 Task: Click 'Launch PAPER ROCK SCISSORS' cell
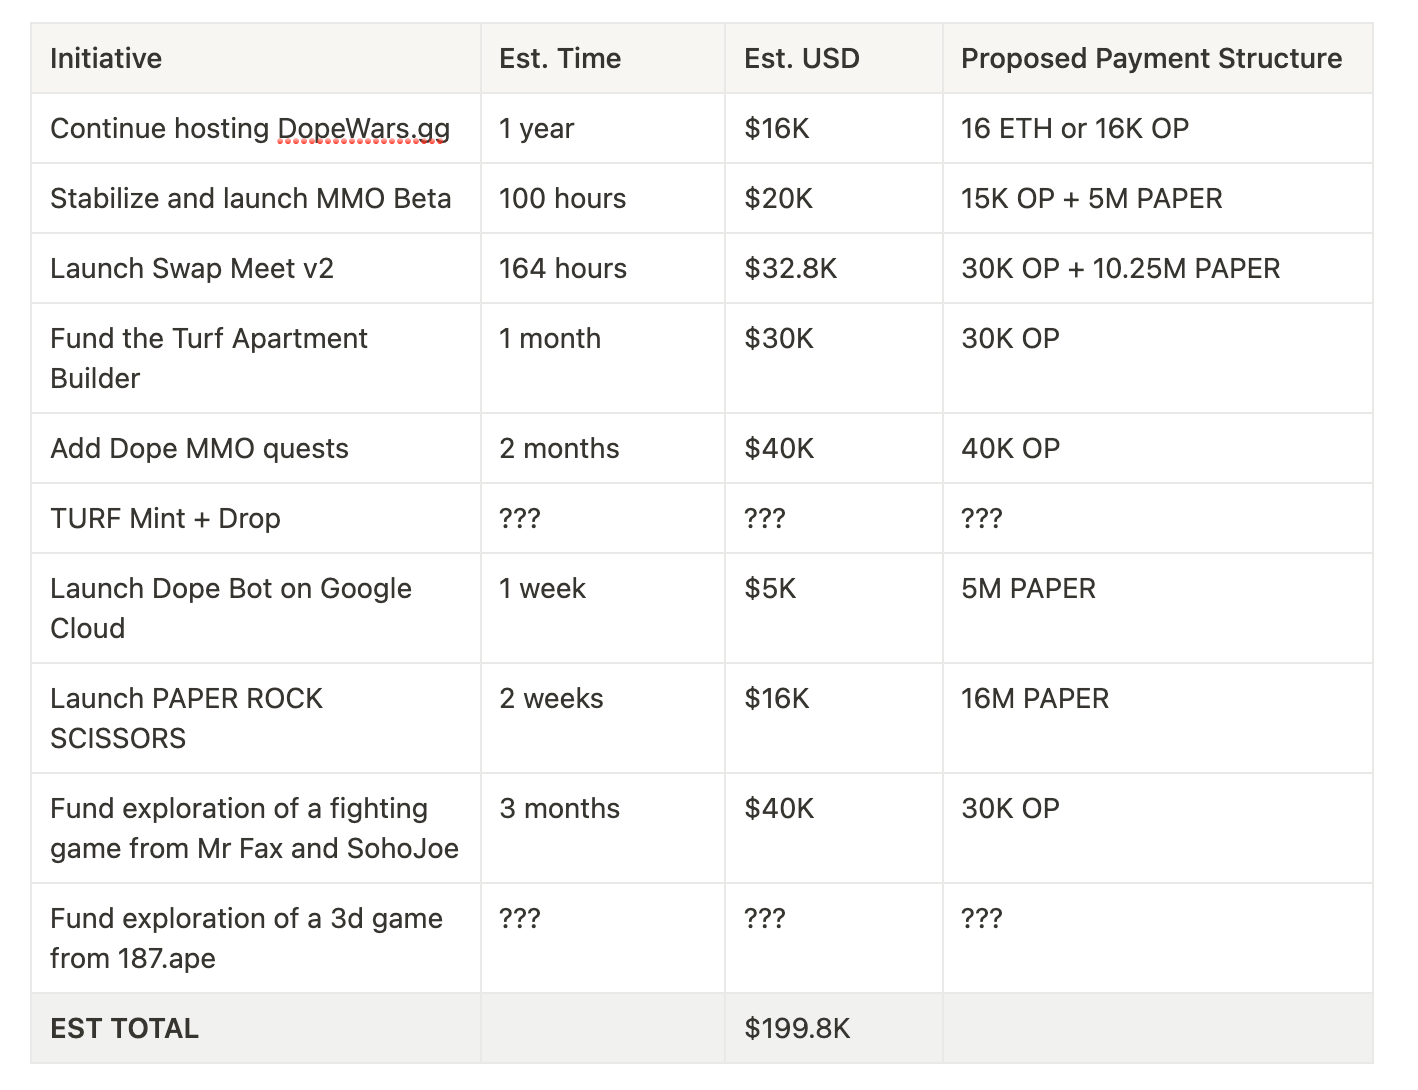[256, 718]
